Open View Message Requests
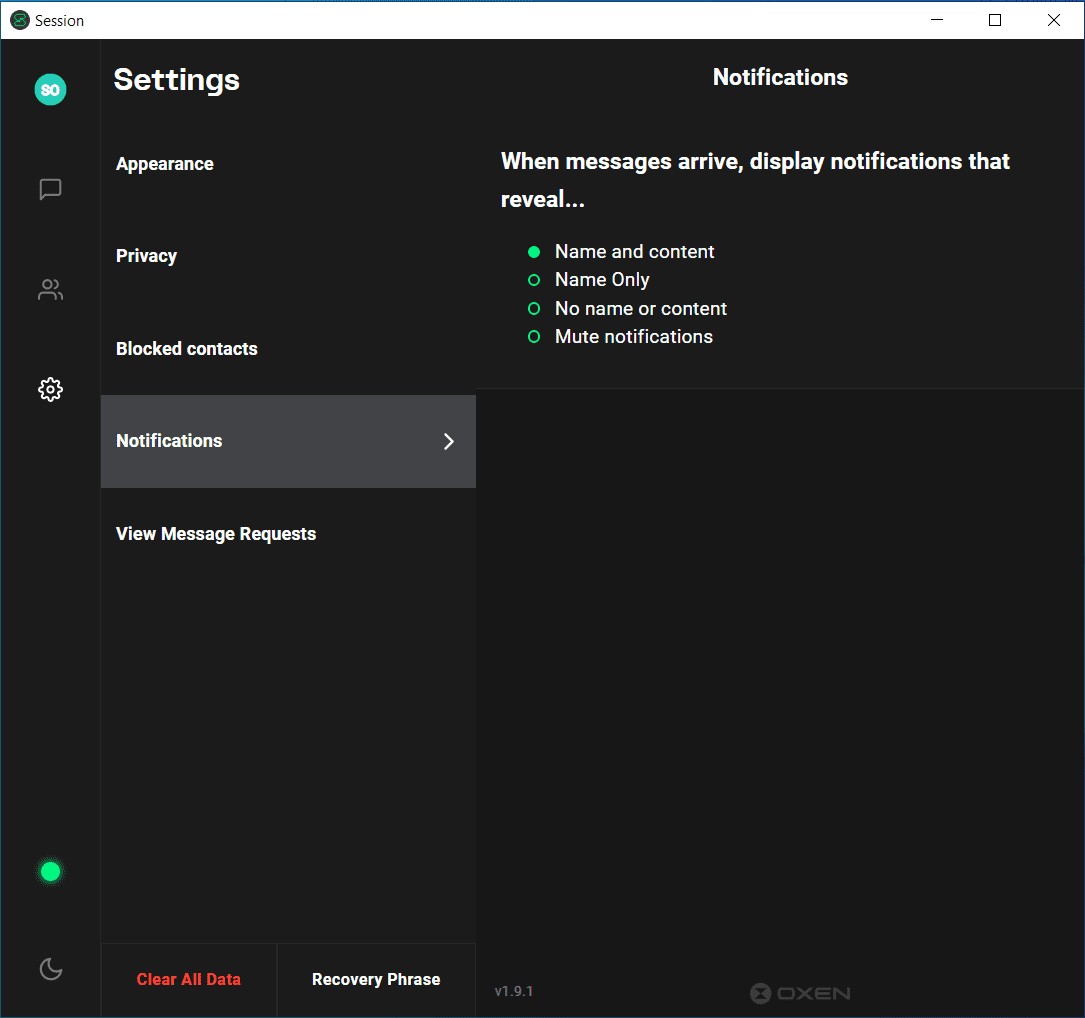Screen dimensions: 1085x1018 [216, 534]
